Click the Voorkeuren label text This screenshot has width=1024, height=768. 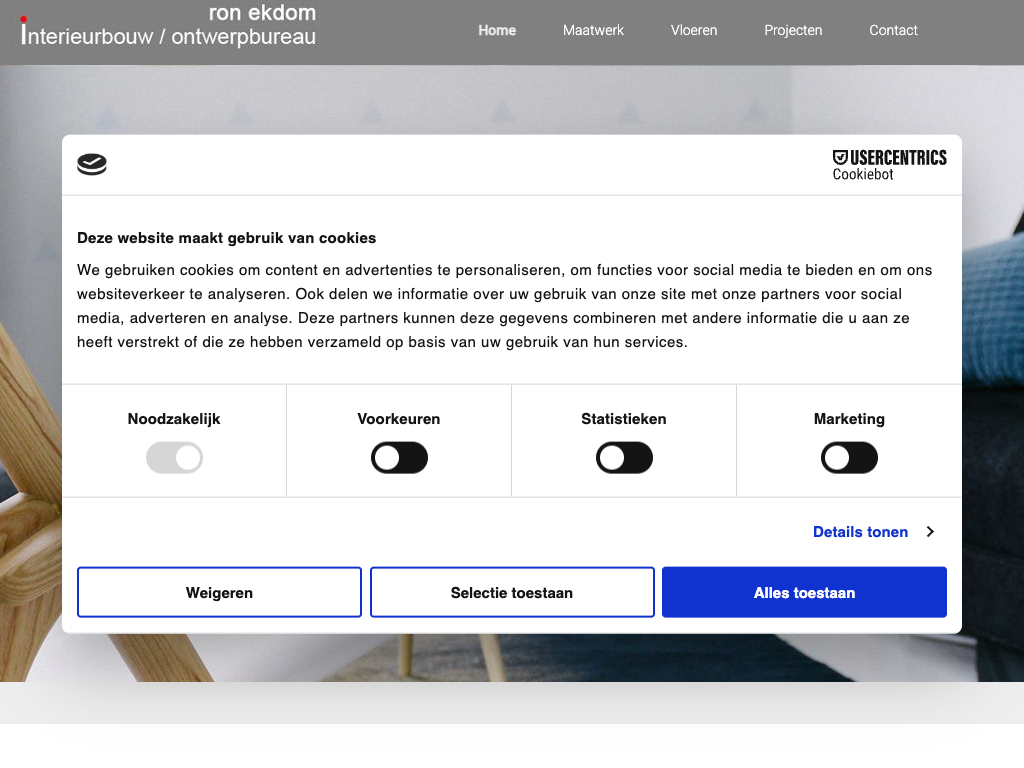coord(399,419)
